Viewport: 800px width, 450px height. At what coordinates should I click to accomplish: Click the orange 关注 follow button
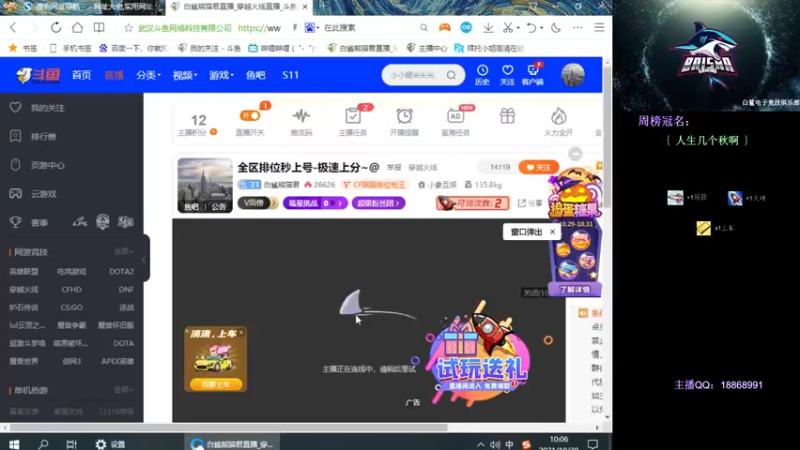point(539,167)
